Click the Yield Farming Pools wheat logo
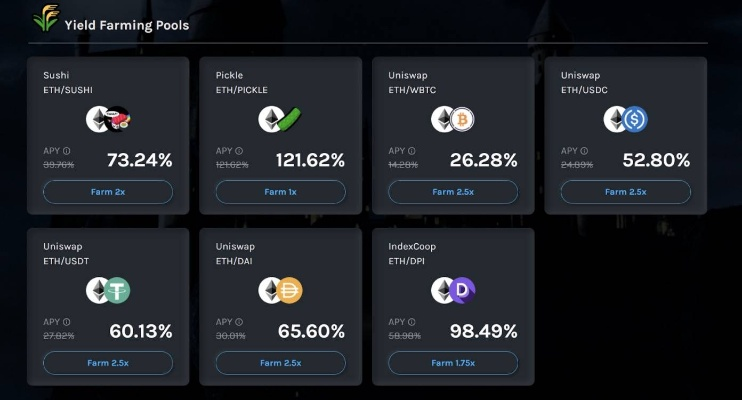The height and width of the screenshot is (400, 742). tap(45, 19)
